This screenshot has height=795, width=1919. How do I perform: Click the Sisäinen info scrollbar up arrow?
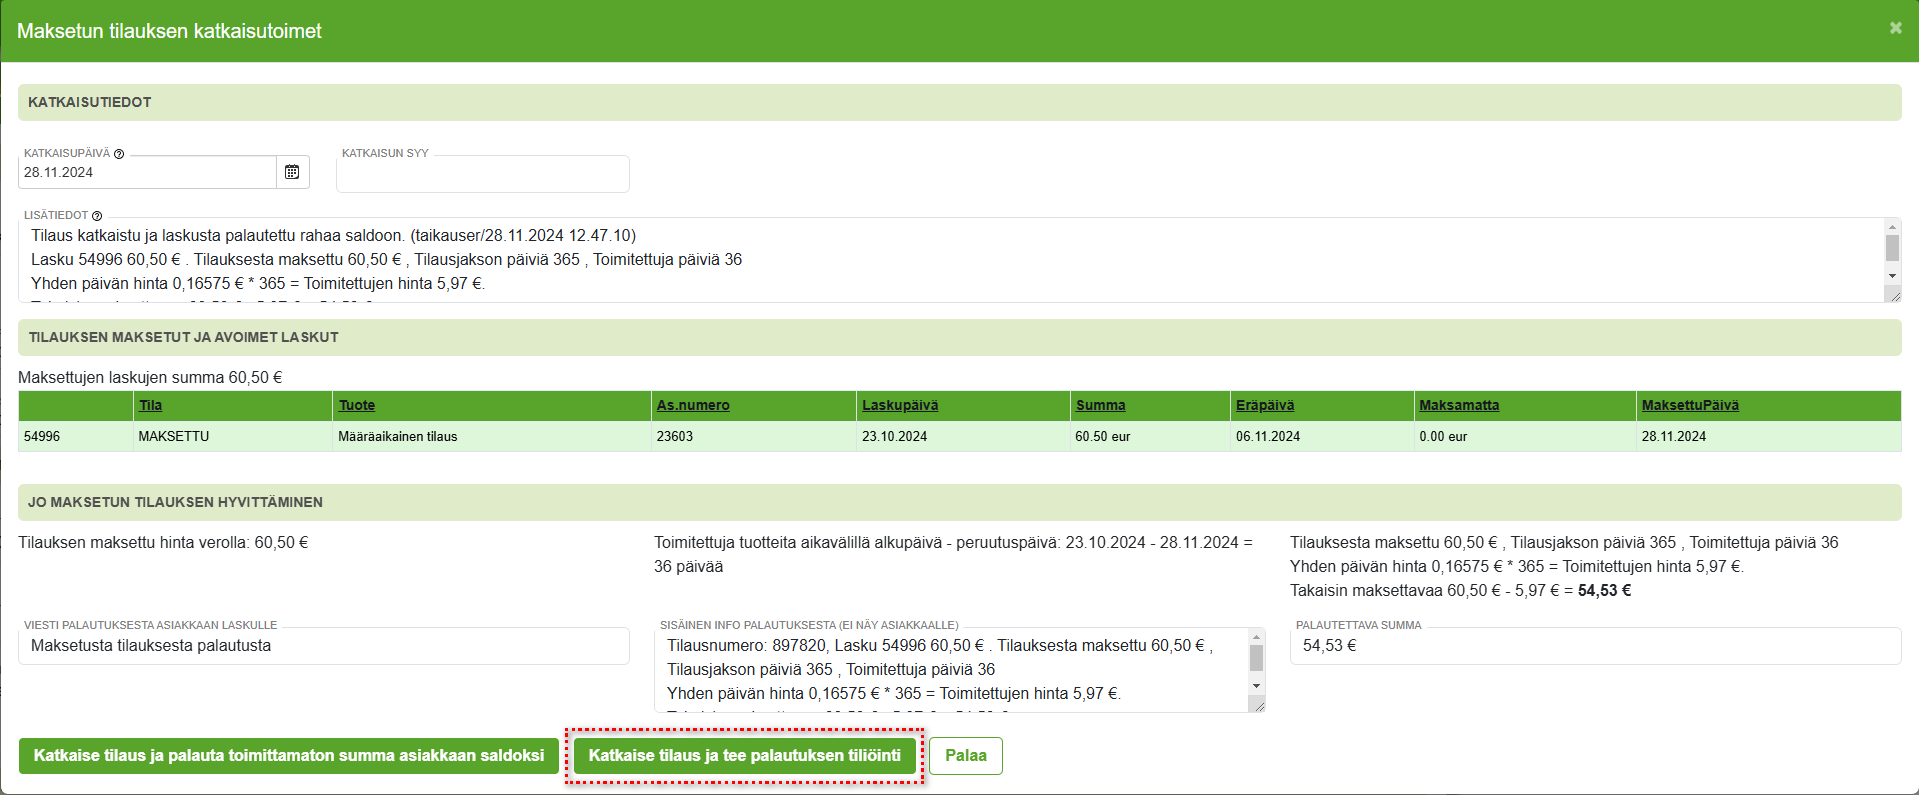point(1257,636)
